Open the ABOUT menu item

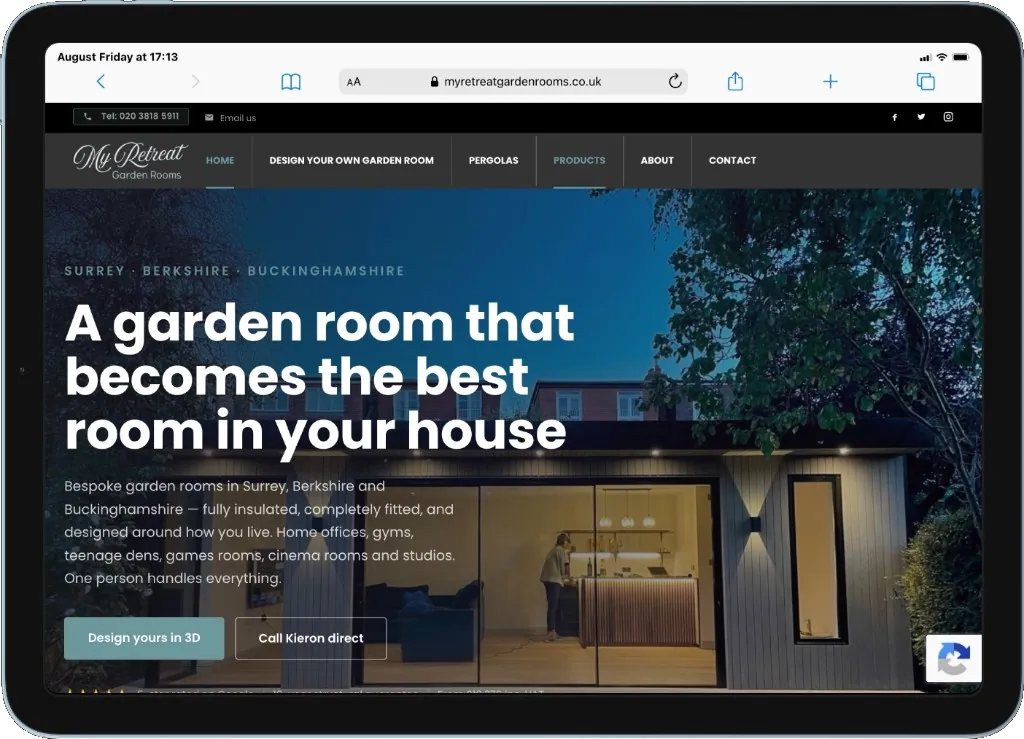[x=657, y=161]
